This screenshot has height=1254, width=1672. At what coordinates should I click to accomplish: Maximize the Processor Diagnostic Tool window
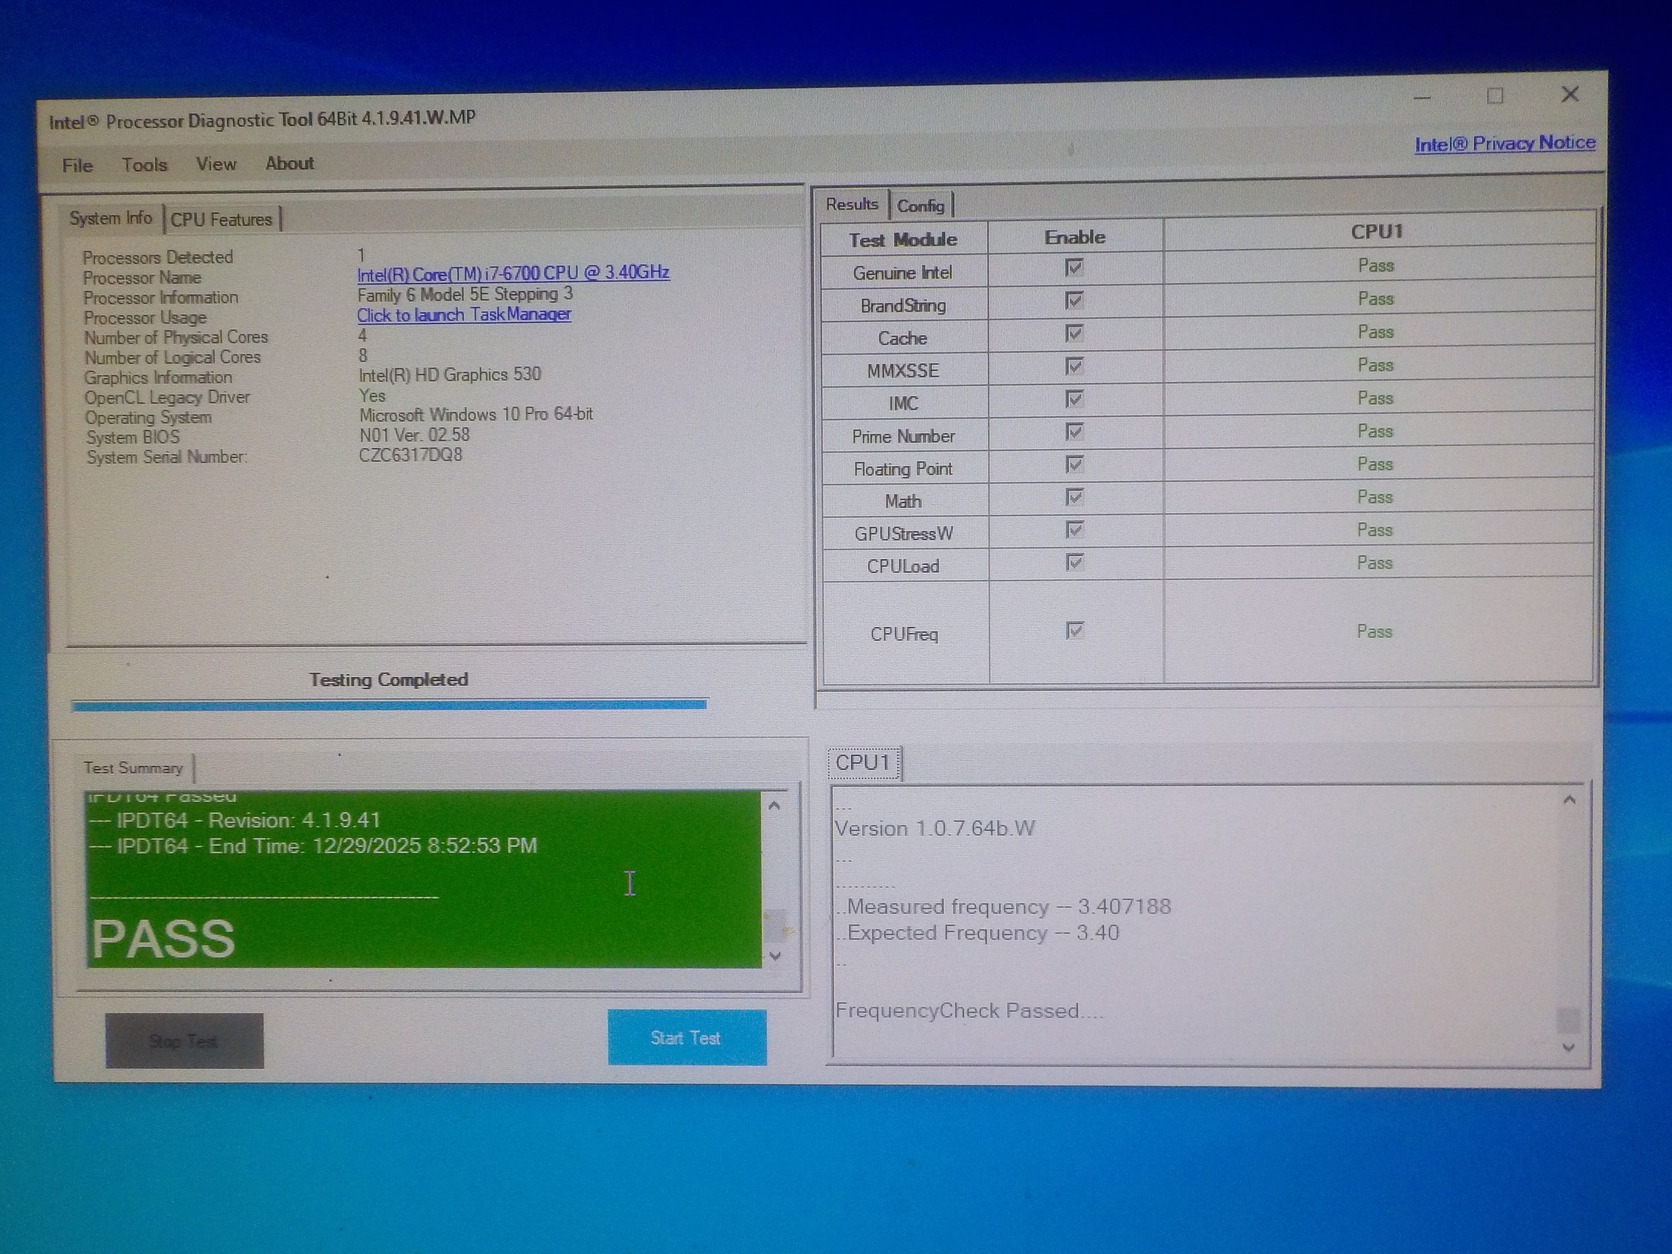tap(1495, 96)
